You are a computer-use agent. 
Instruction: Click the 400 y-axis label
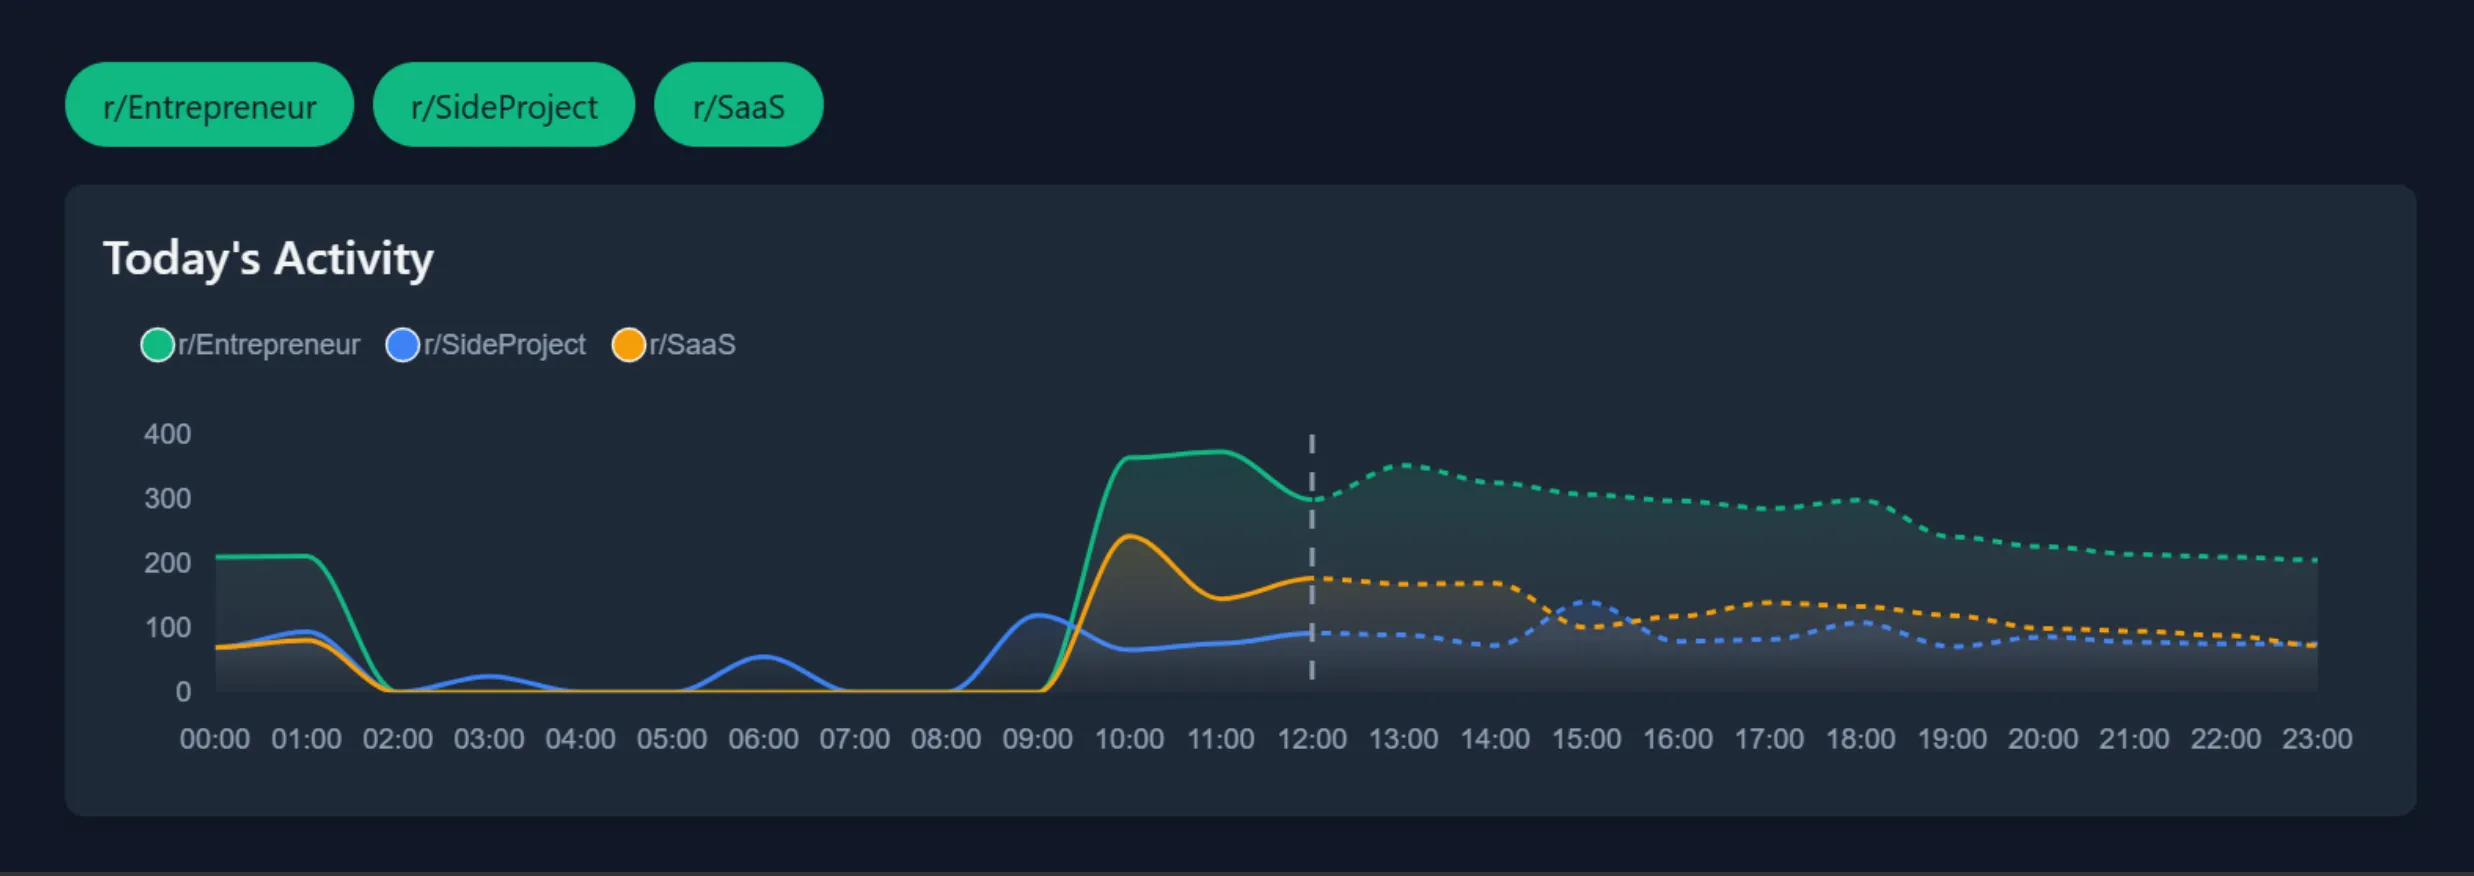(x=167, y=434)
